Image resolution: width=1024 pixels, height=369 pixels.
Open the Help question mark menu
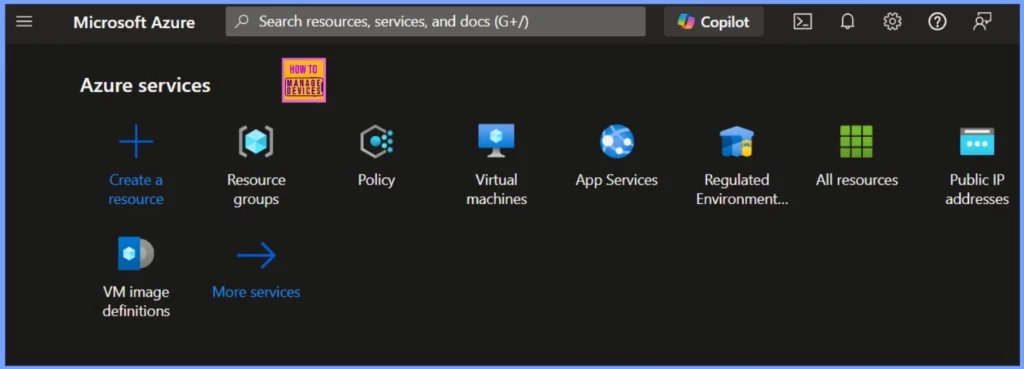937,22
